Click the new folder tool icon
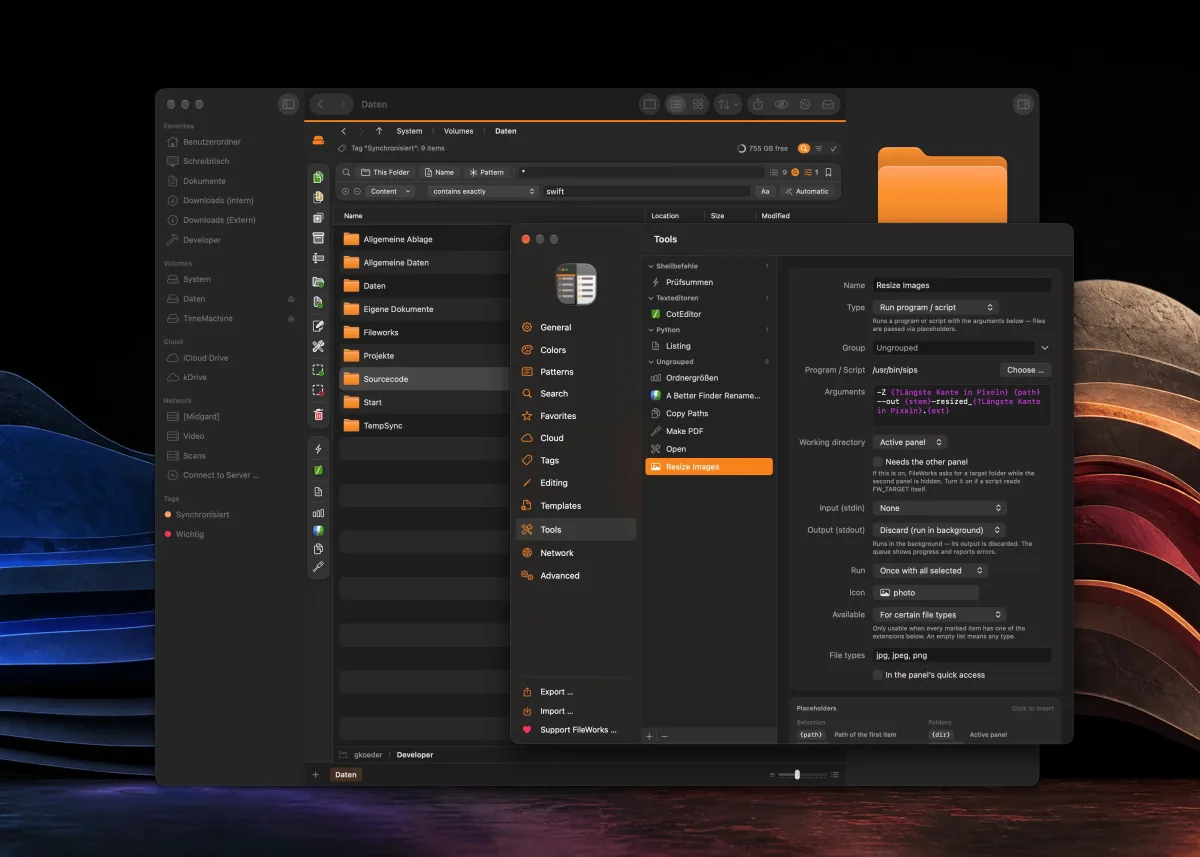The width and height of the screenshot is (1200, 857). point(318,282)
